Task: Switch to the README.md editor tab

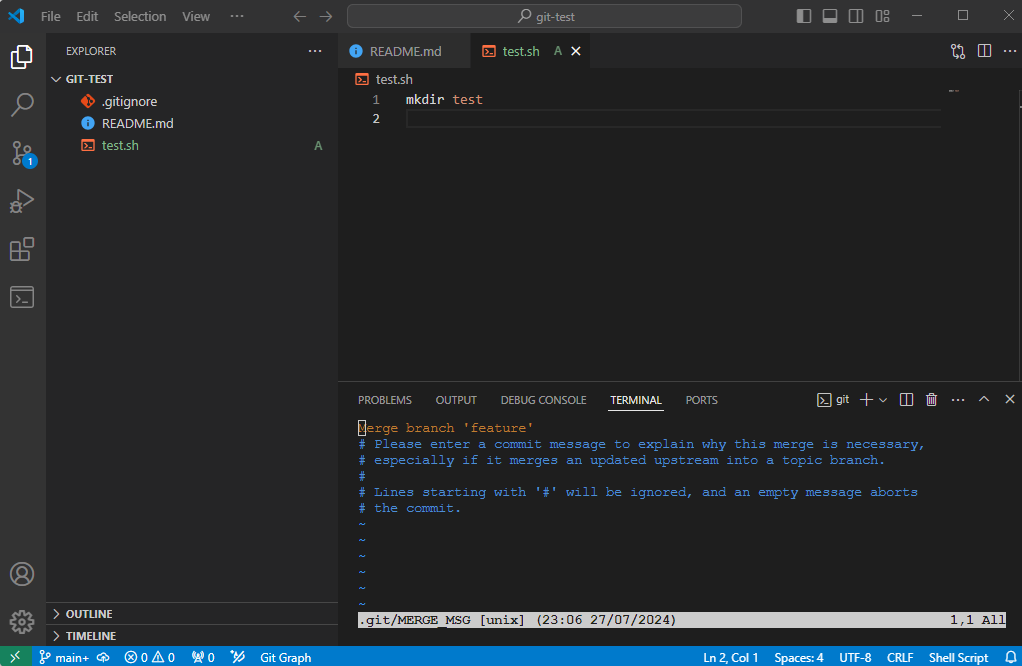Action: pyautogui.click(x=404, y=51)
